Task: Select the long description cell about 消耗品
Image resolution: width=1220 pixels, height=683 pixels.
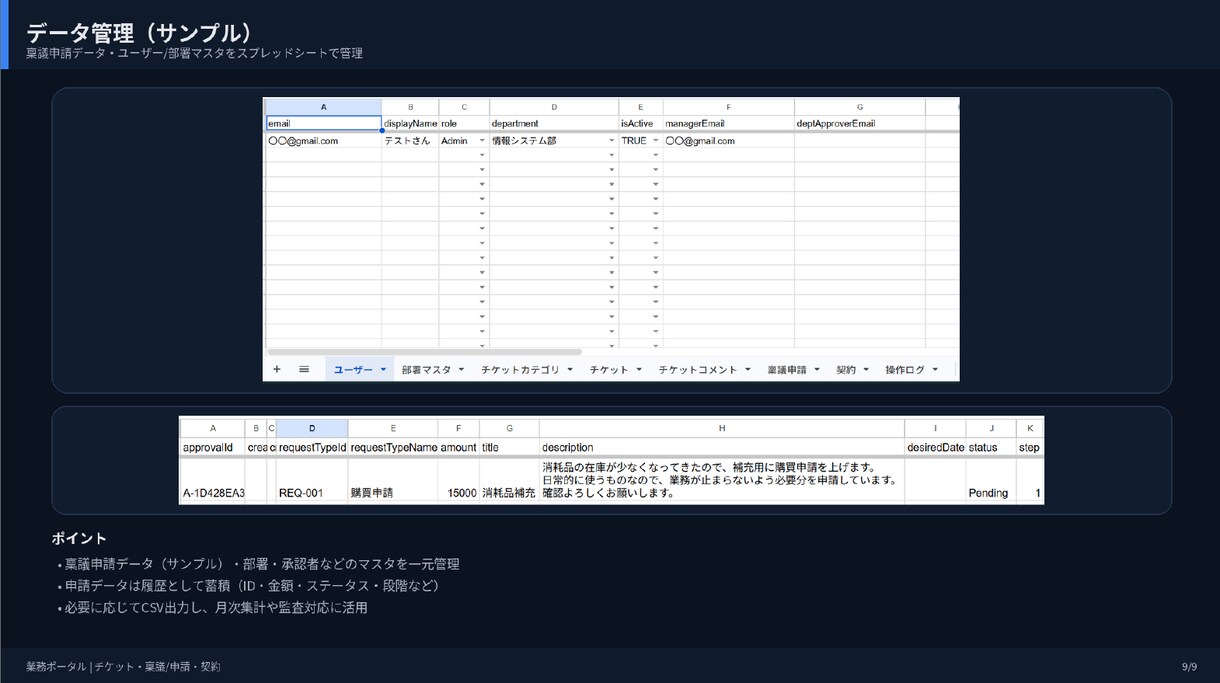Action: 722,480
